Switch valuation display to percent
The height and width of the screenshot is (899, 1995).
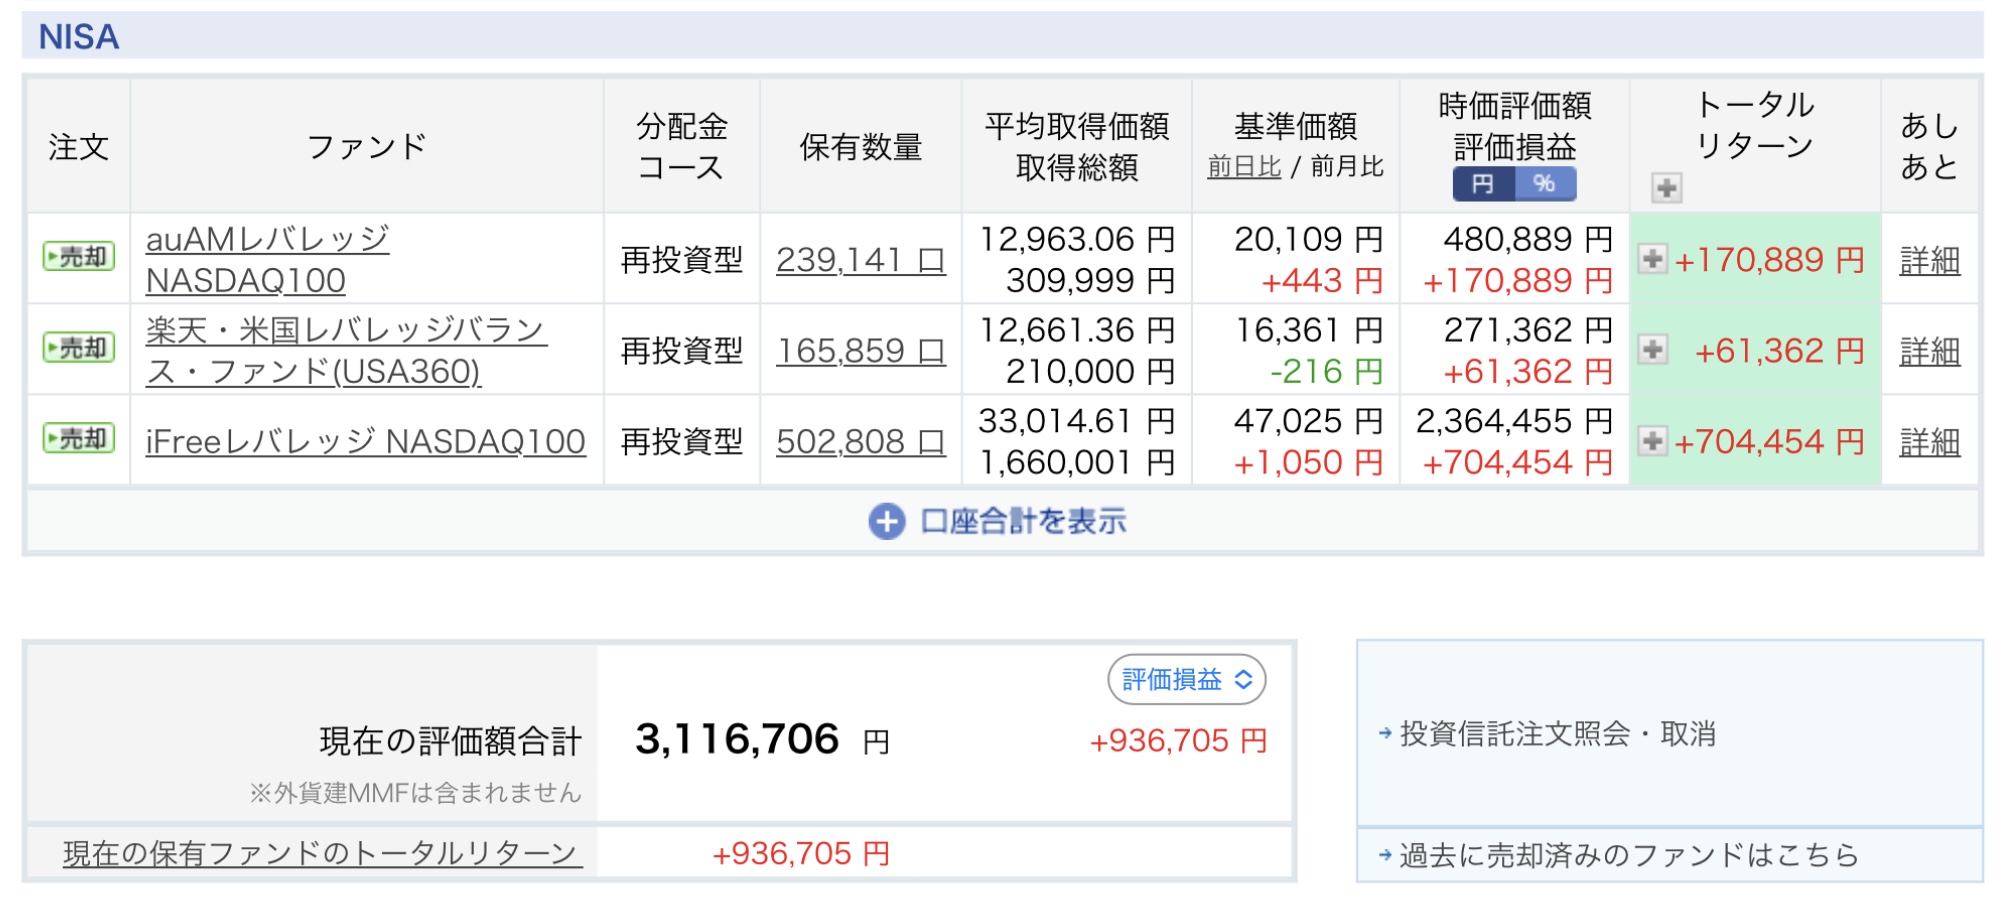click(1545, 184)
